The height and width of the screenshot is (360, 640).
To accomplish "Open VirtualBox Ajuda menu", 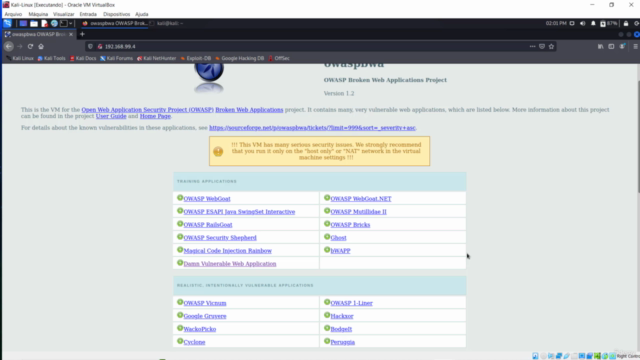I will pos(142,14).
